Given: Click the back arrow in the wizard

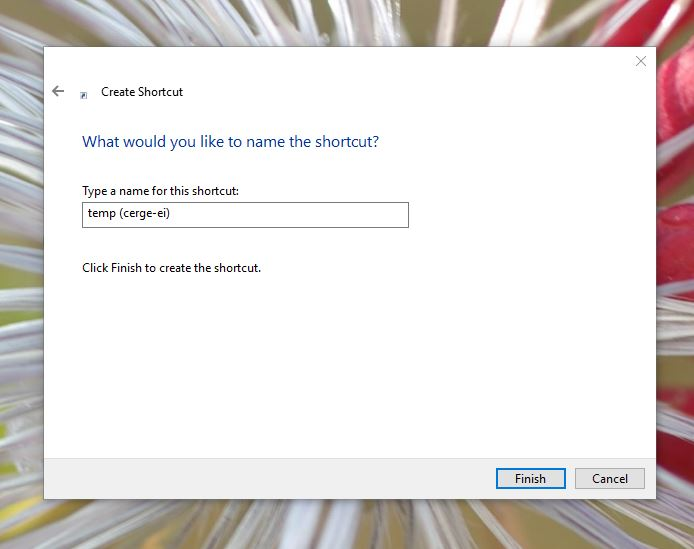Looking at the screenshot, I should tap(58, 91).
